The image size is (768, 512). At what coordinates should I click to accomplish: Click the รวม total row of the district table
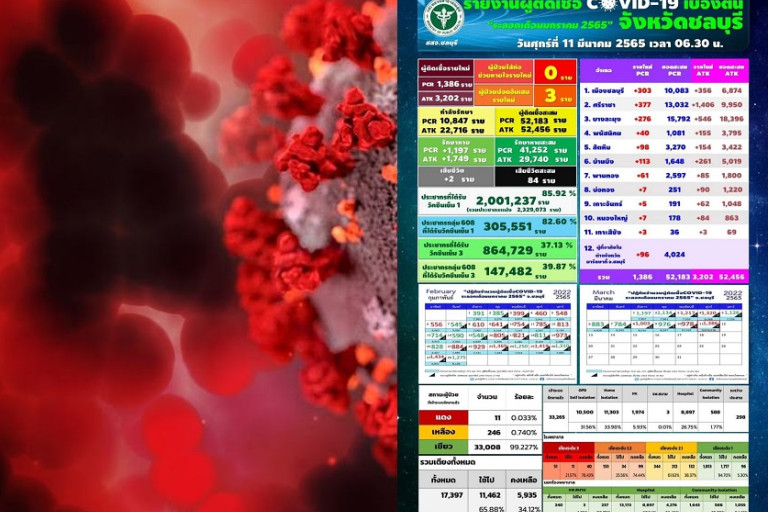pos(664,276)
